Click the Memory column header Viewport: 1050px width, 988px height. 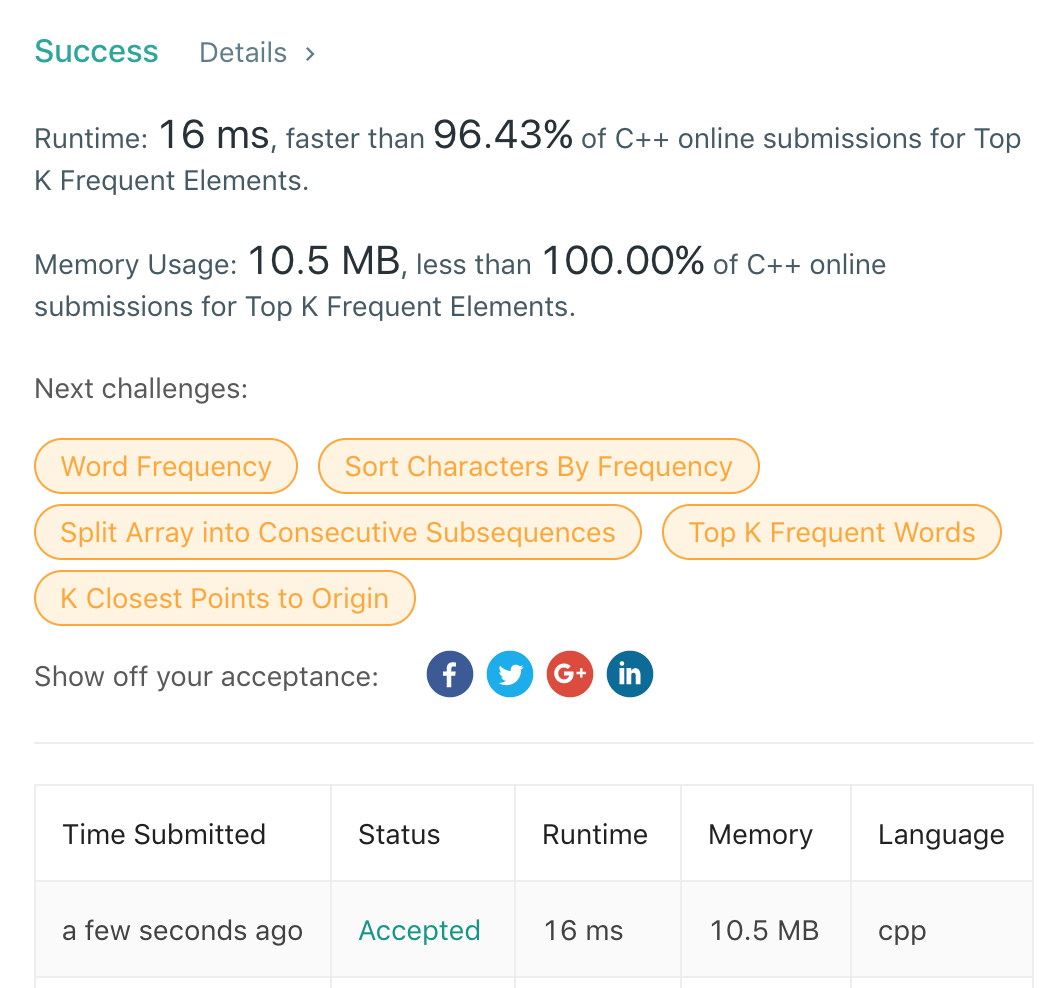click(x=760, y=834)
